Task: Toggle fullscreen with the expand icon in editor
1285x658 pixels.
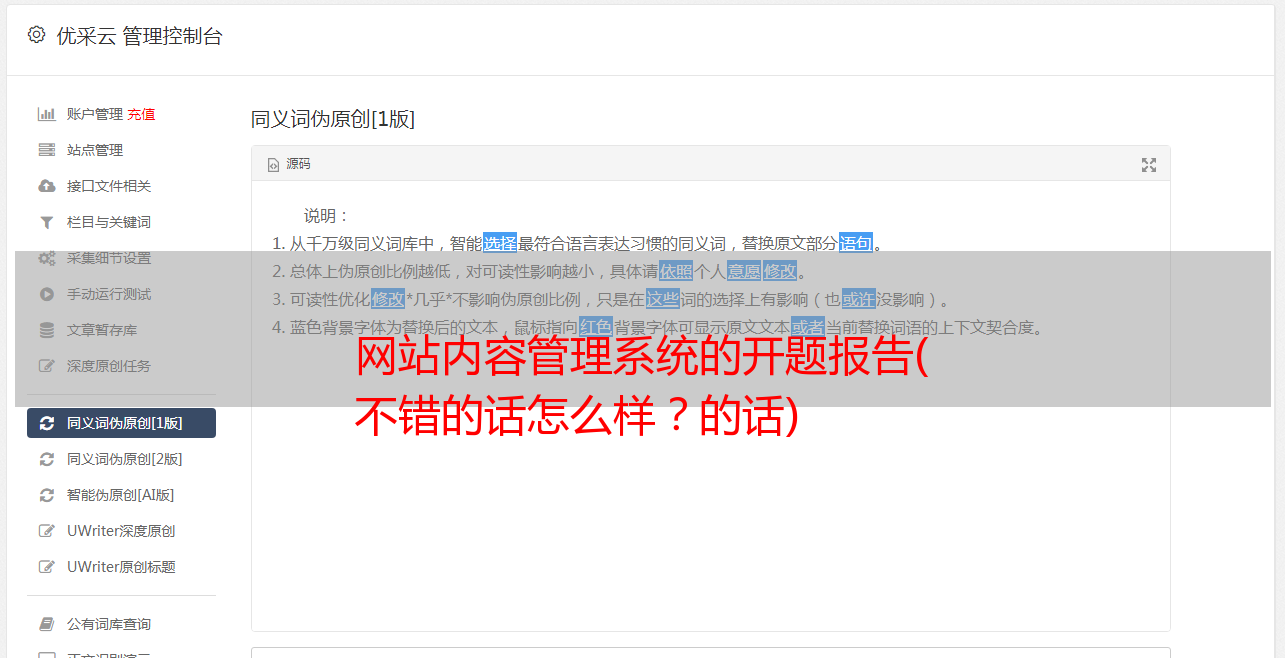Action: click(1149, 165)
